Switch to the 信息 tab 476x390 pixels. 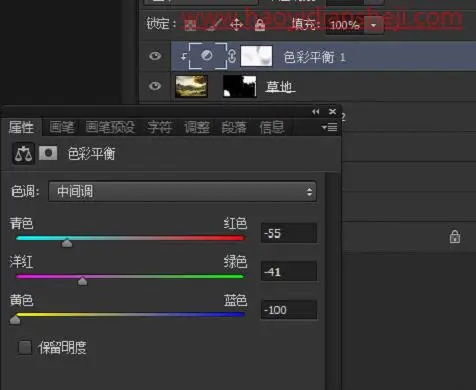click(272, 127)
